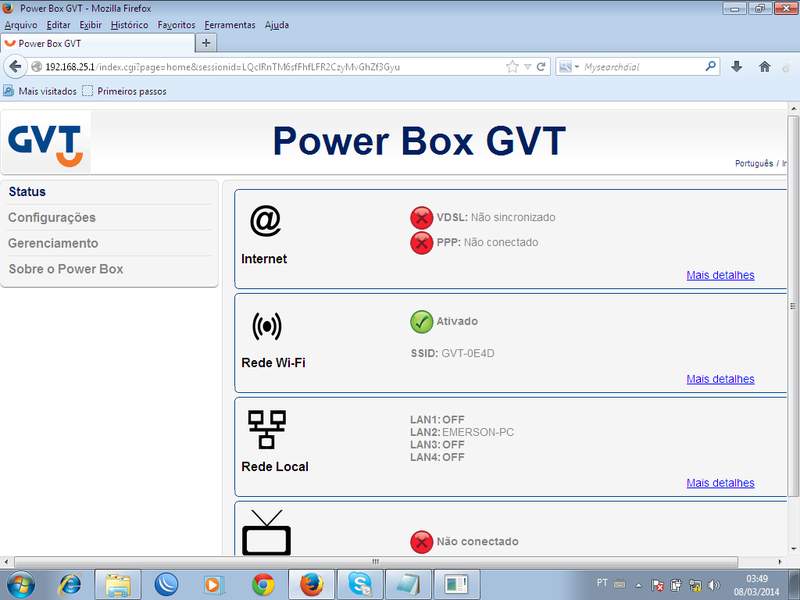Viewport: 800px width, 600px height.
Task: Click the Rede Local network icon
Action: (x=267, y=429)
